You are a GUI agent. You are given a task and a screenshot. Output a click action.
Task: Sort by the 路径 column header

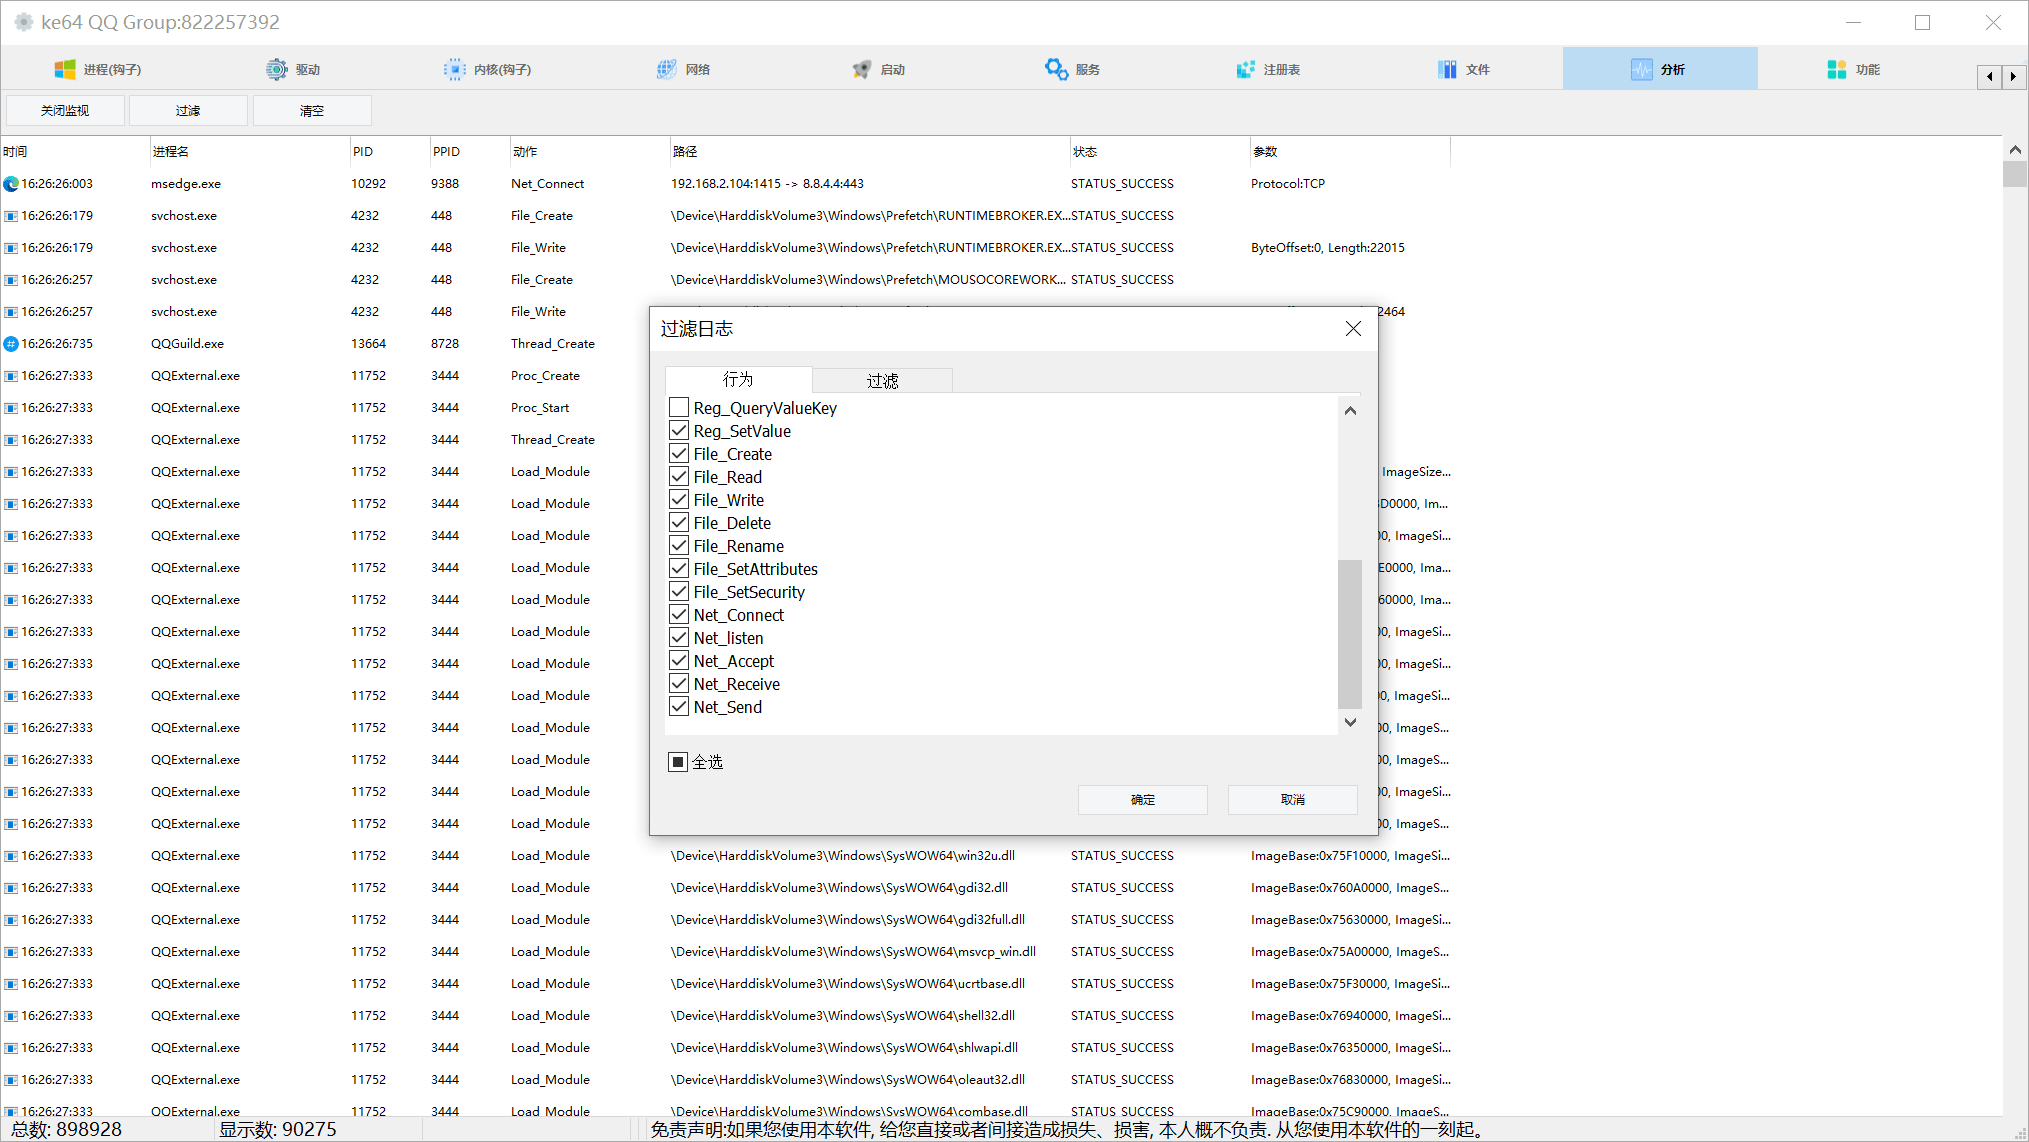(x=870, y=152)
